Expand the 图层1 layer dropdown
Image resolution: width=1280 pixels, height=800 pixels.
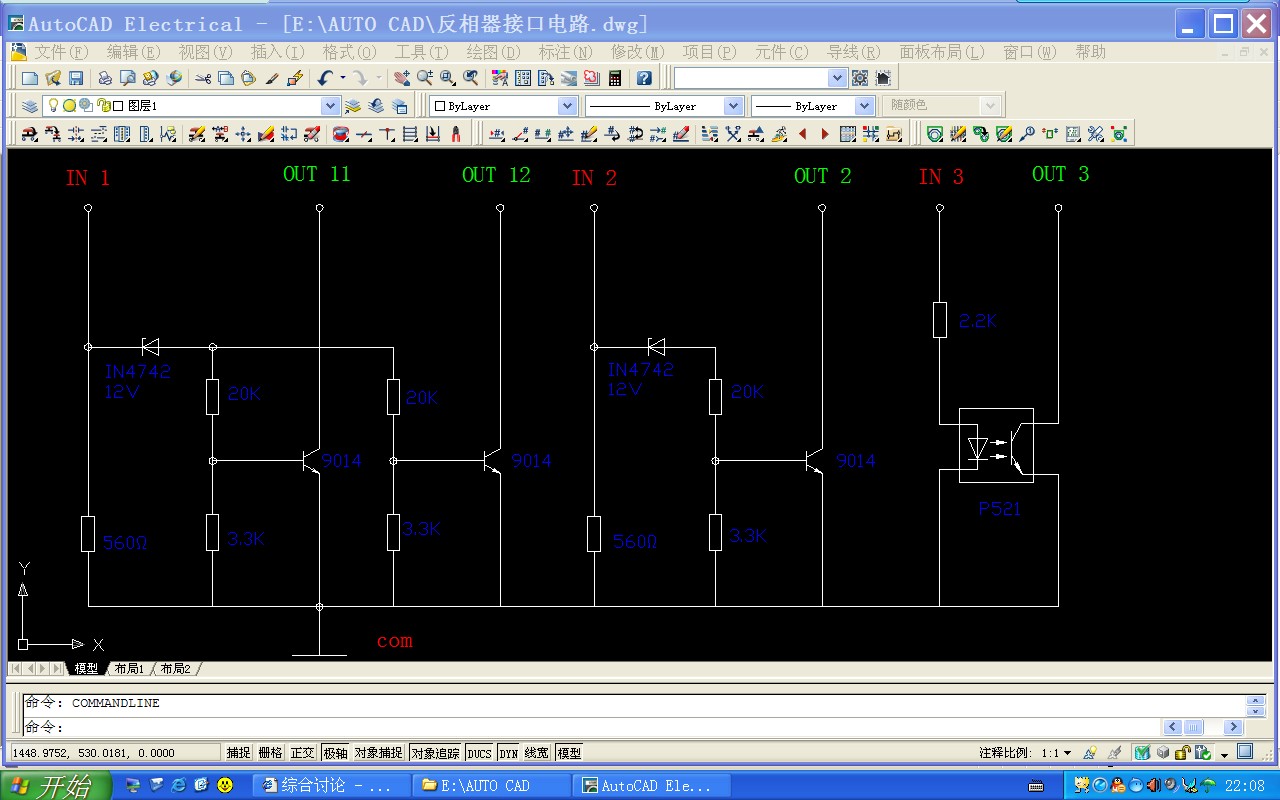[x=330, y=106]
